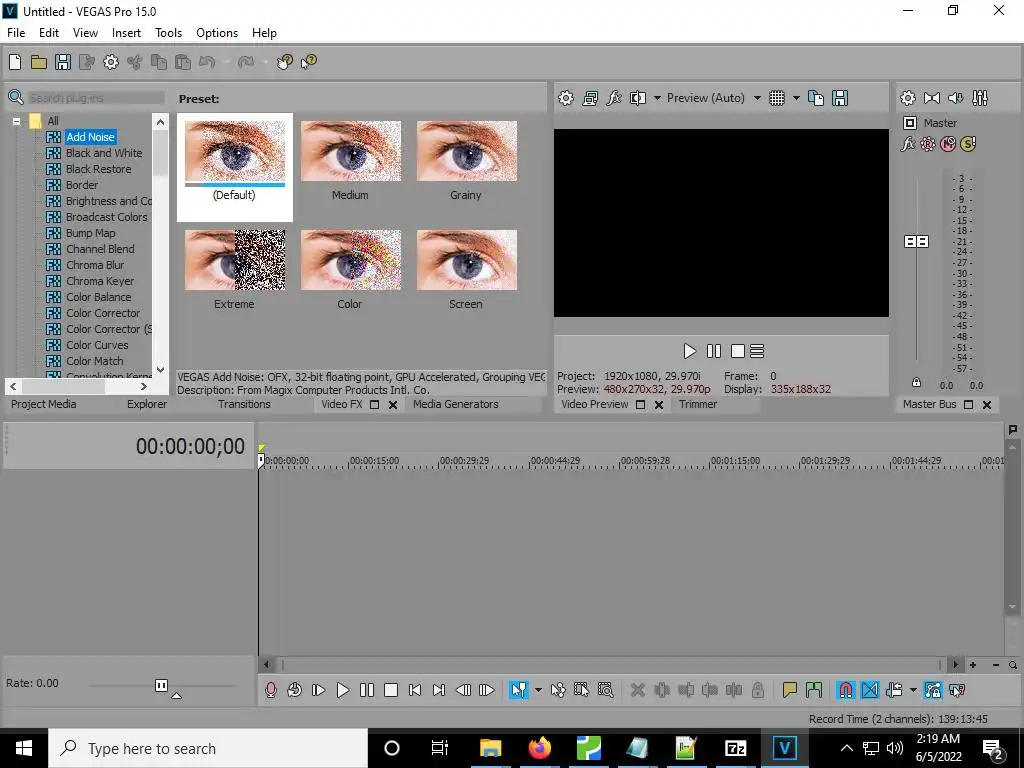Image resolution: width=1024 pixels, height=768 pixels.
Task: Toggle preview grid overlay icon
Action: coord(776,98)
